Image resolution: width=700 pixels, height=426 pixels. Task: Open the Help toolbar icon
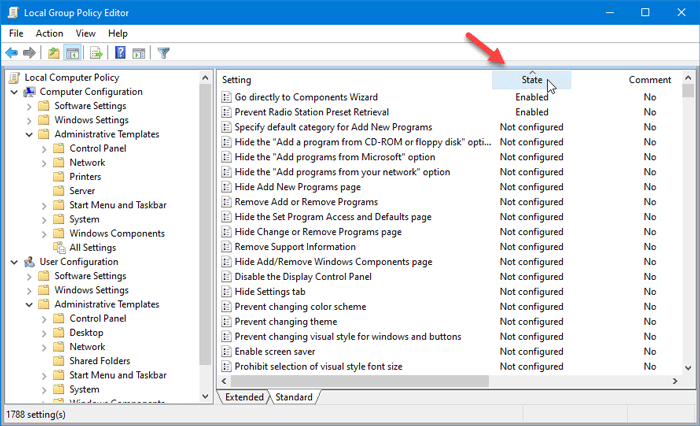pyautogui.click(x=120, y=53)
